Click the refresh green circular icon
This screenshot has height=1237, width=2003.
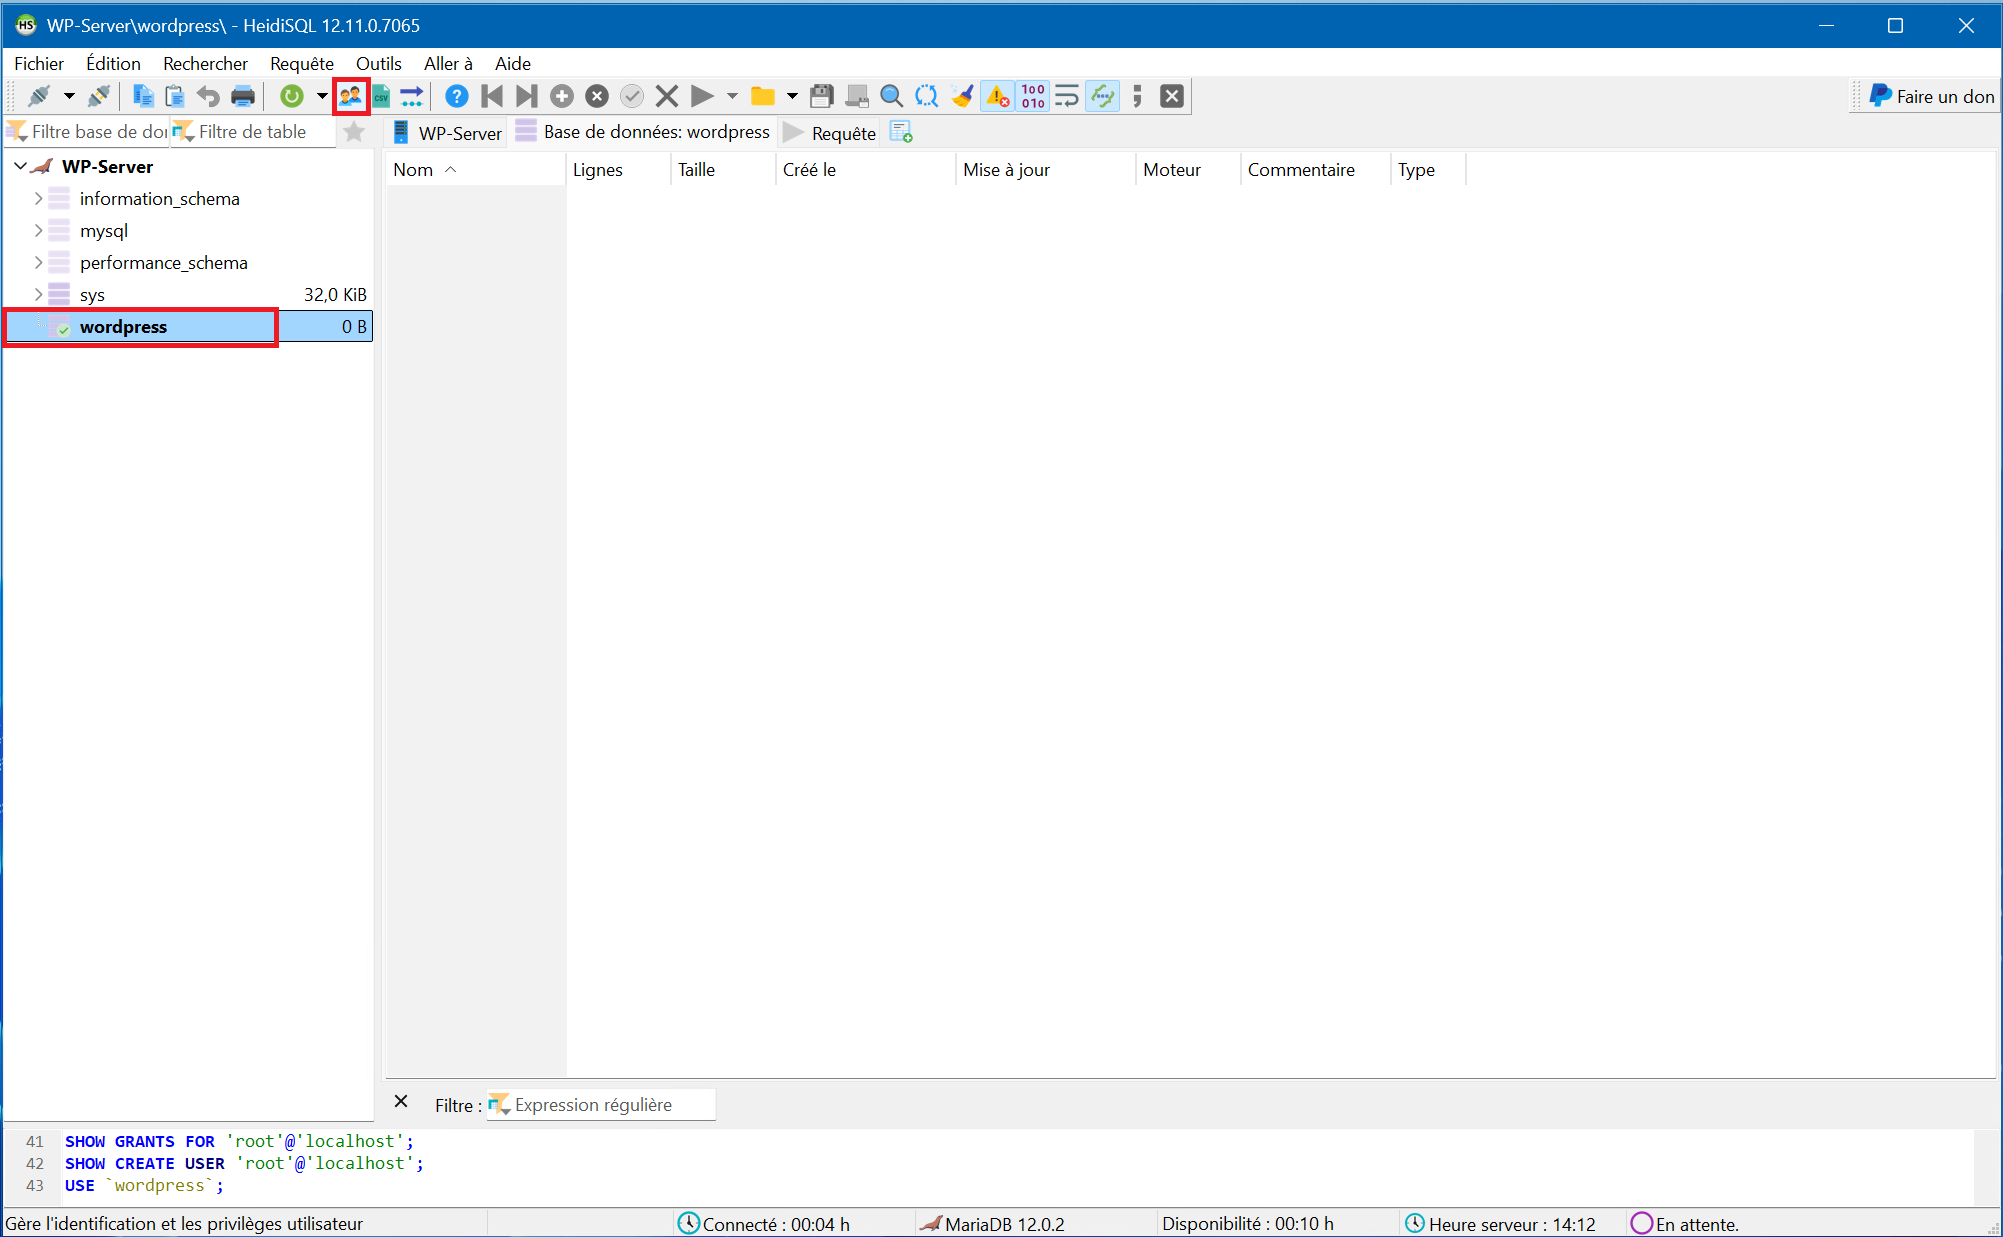click(x=291, y=96)
